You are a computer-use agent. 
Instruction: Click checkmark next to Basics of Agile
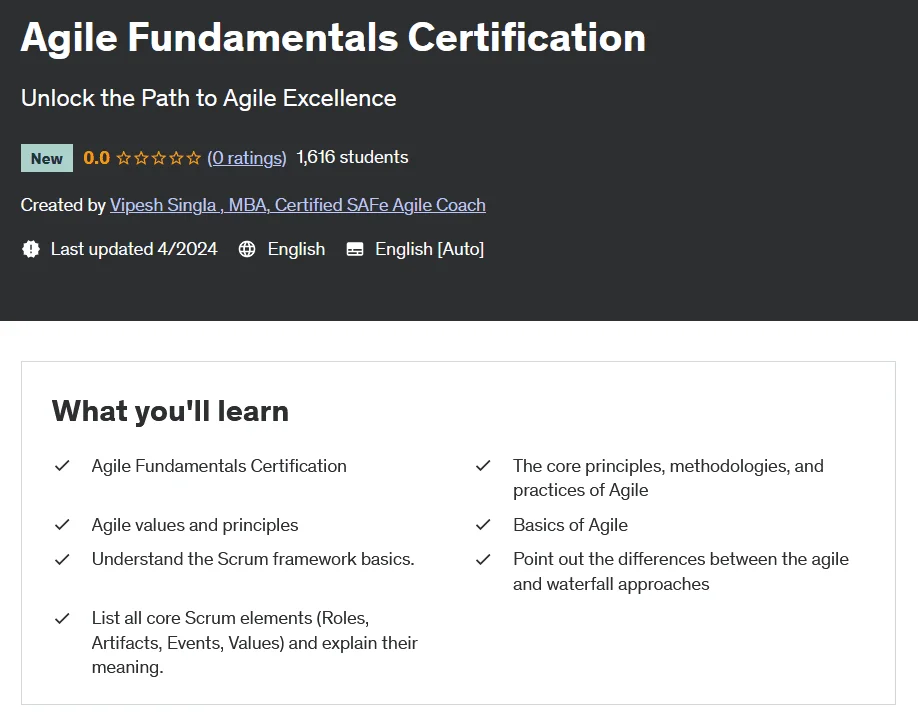coord(483,525)
